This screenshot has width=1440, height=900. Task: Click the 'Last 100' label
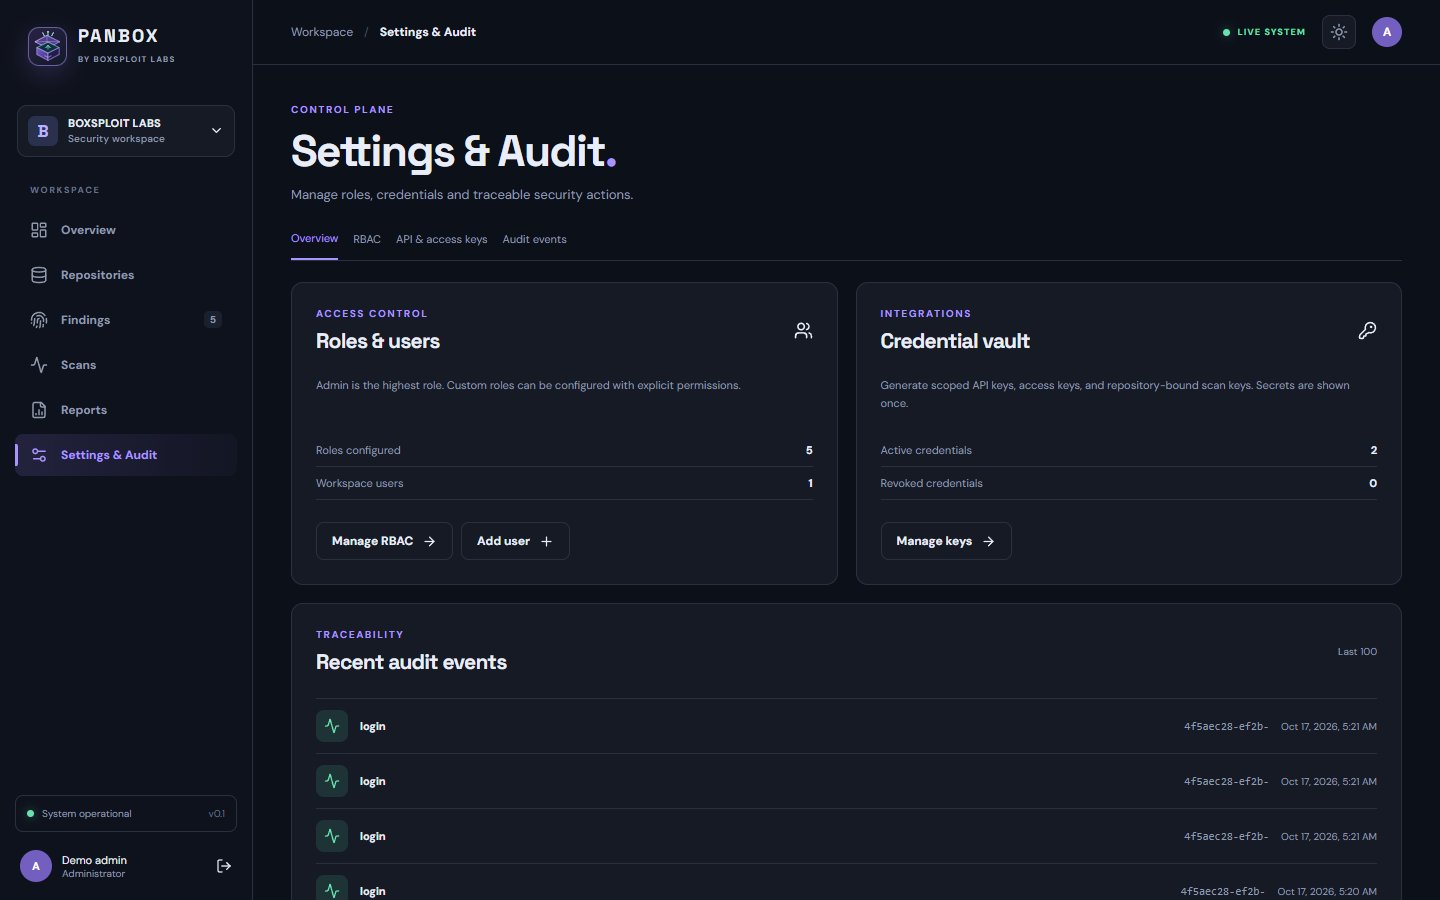pyautogui.click(x=1357, y=652)
